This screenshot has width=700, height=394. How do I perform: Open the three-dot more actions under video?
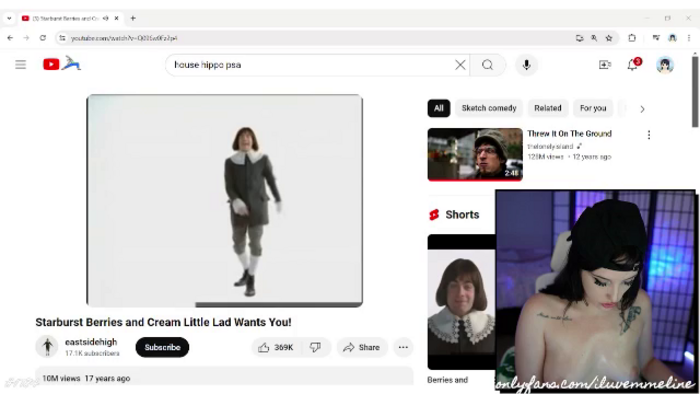(403, 347)
